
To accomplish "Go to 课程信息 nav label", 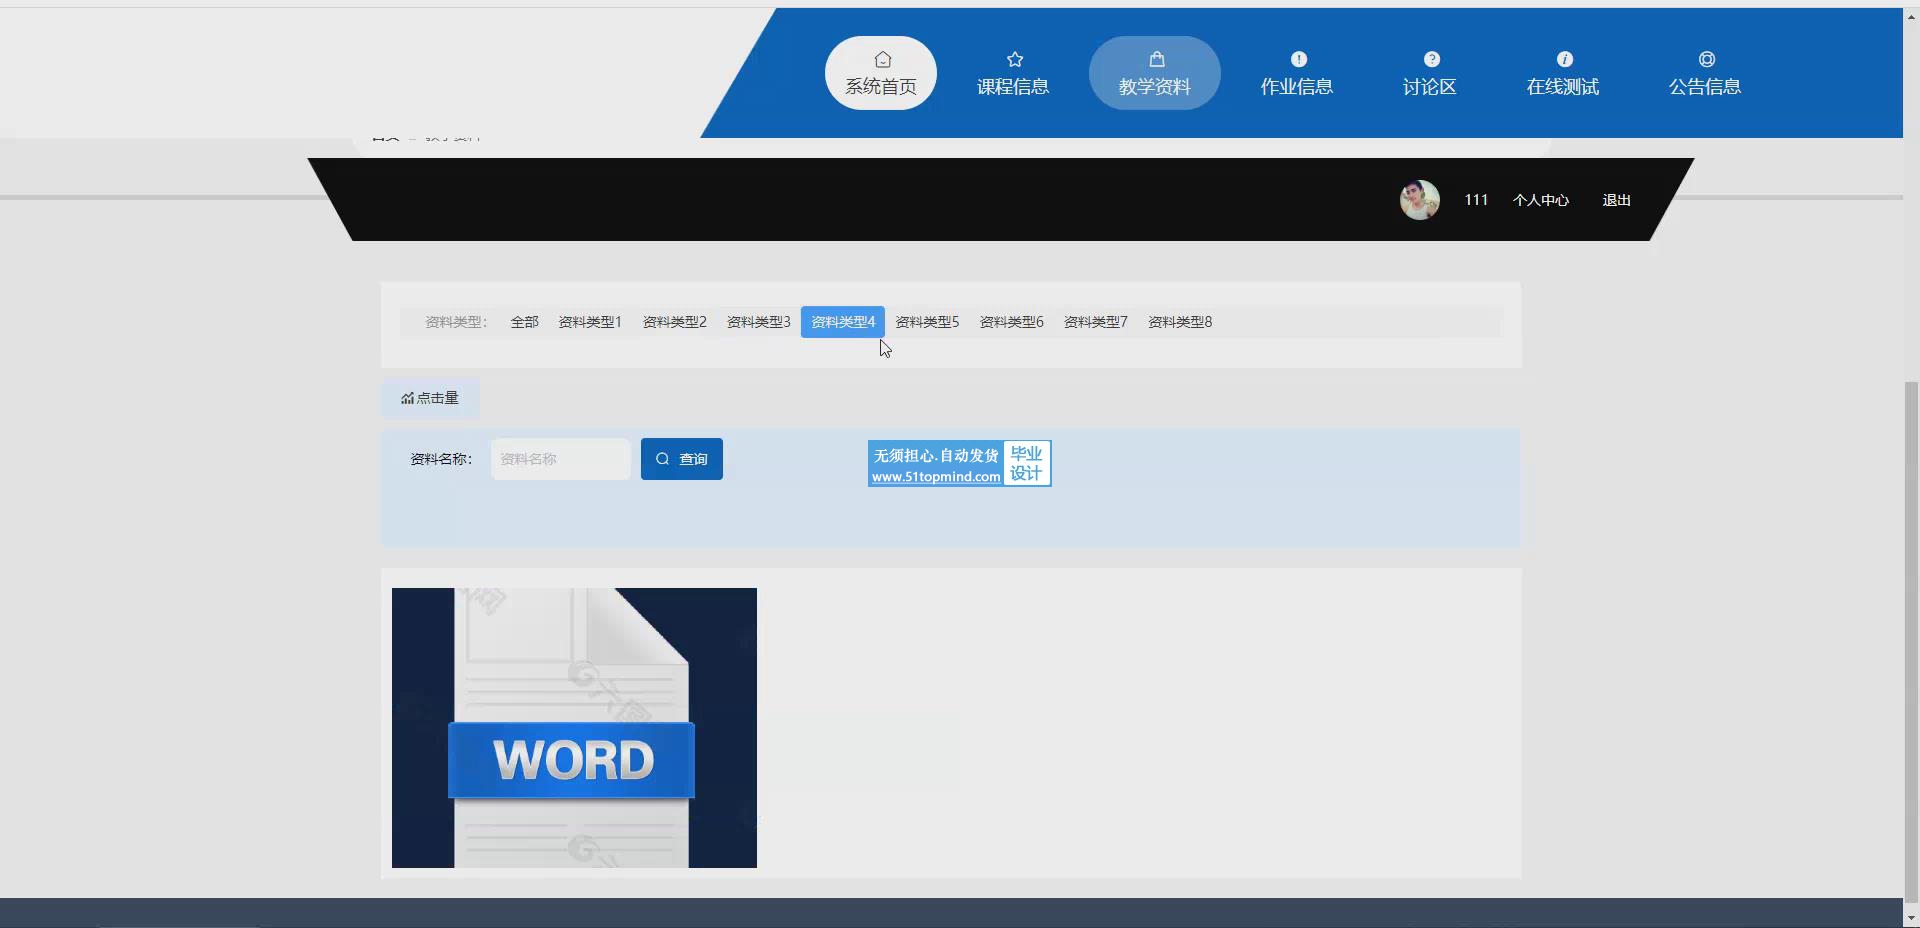I will [1013, 87].
